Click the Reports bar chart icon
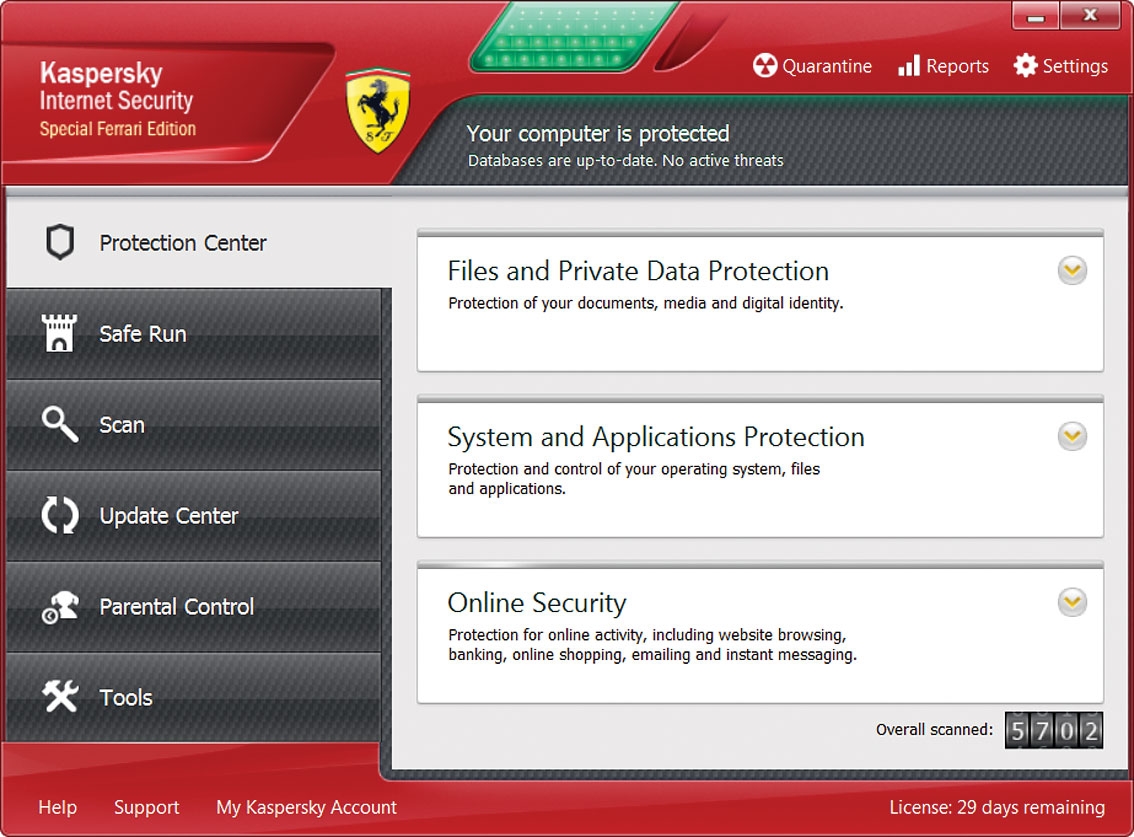1134x837 pixels. [908, 66]
